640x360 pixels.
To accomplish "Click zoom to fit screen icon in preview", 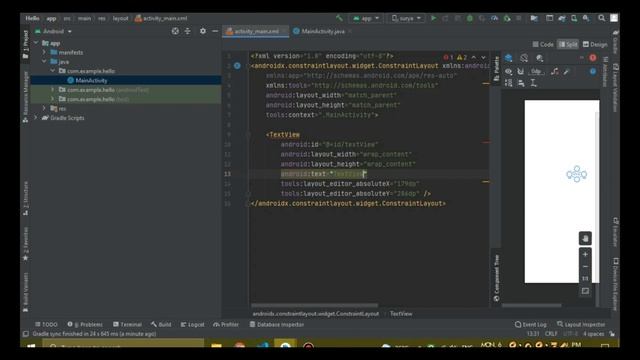I will [585, 291].
